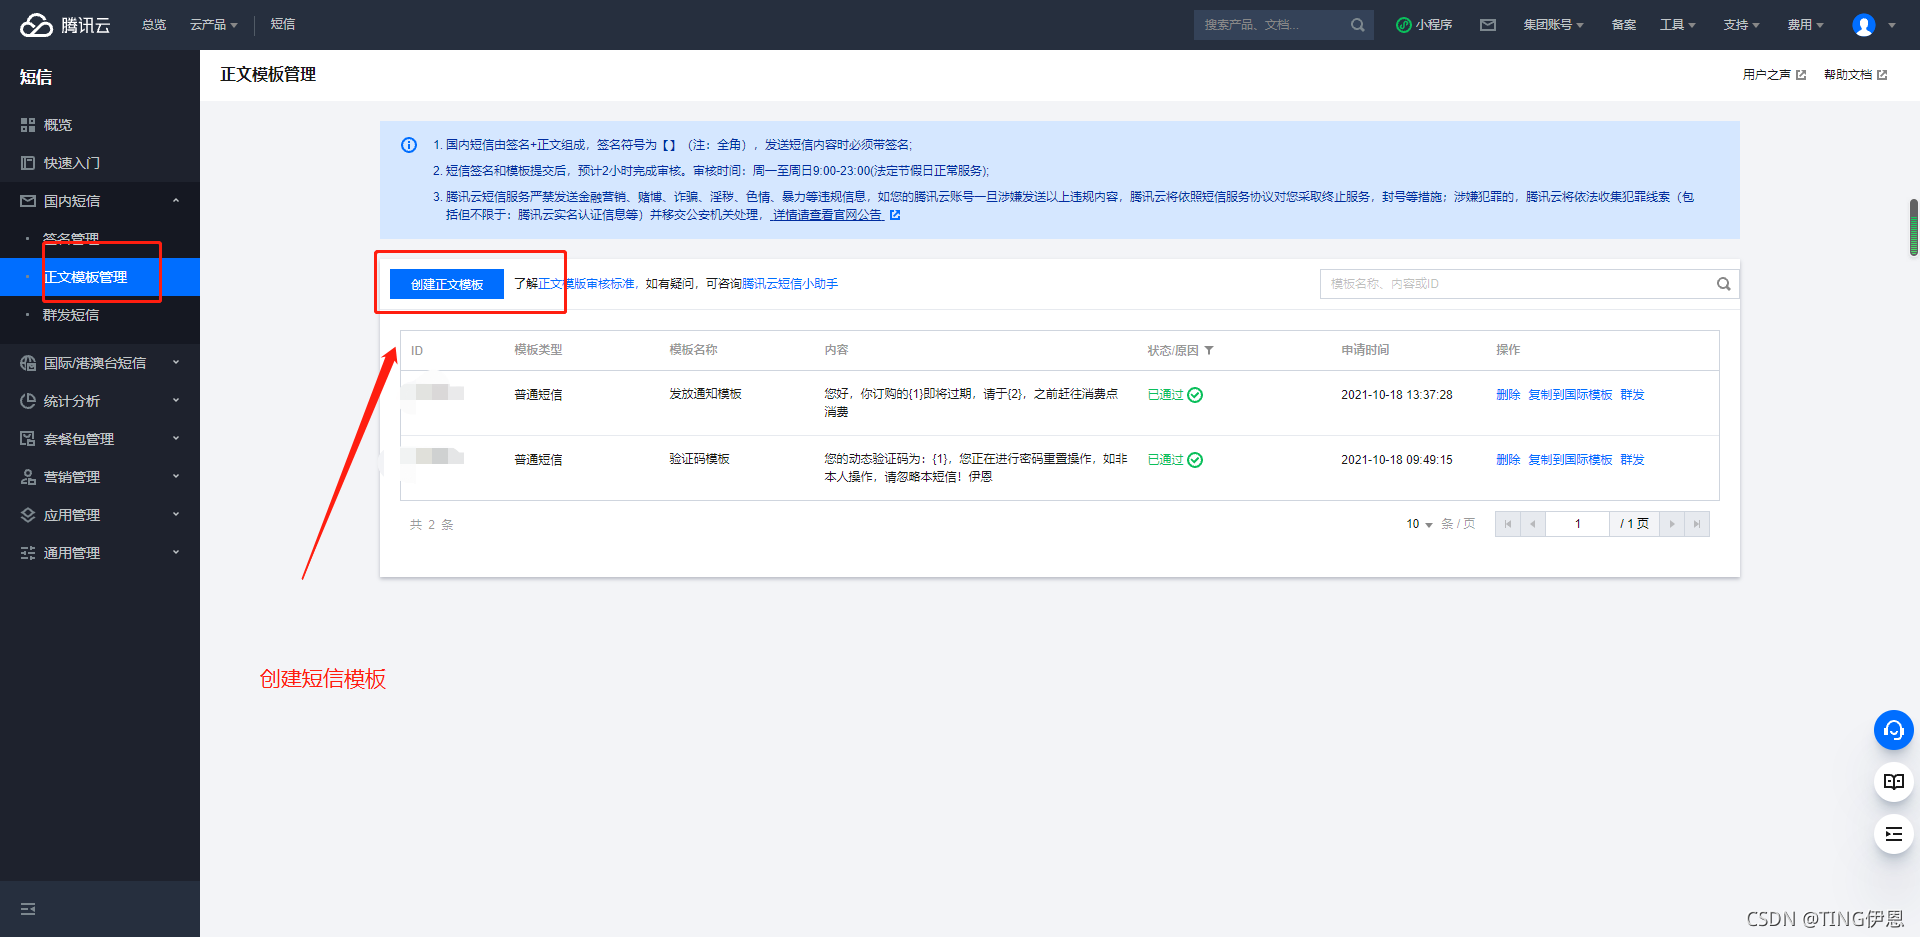1920x937 pixels.
Task: Open 短信 in top navigation
Action: pyautogui.click(x=283, y=25)
